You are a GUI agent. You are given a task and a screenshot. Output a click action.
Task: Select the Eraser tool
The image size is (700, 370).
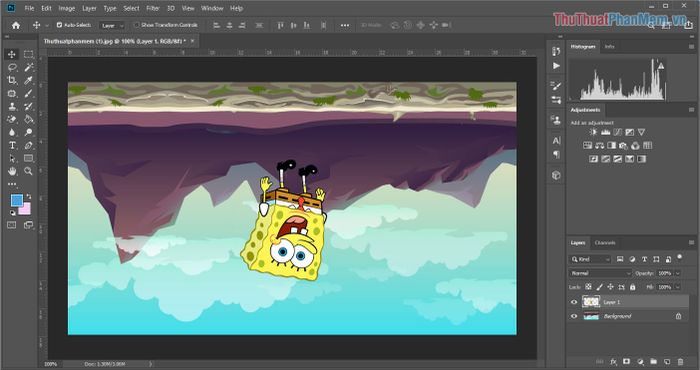click(12, 119)
